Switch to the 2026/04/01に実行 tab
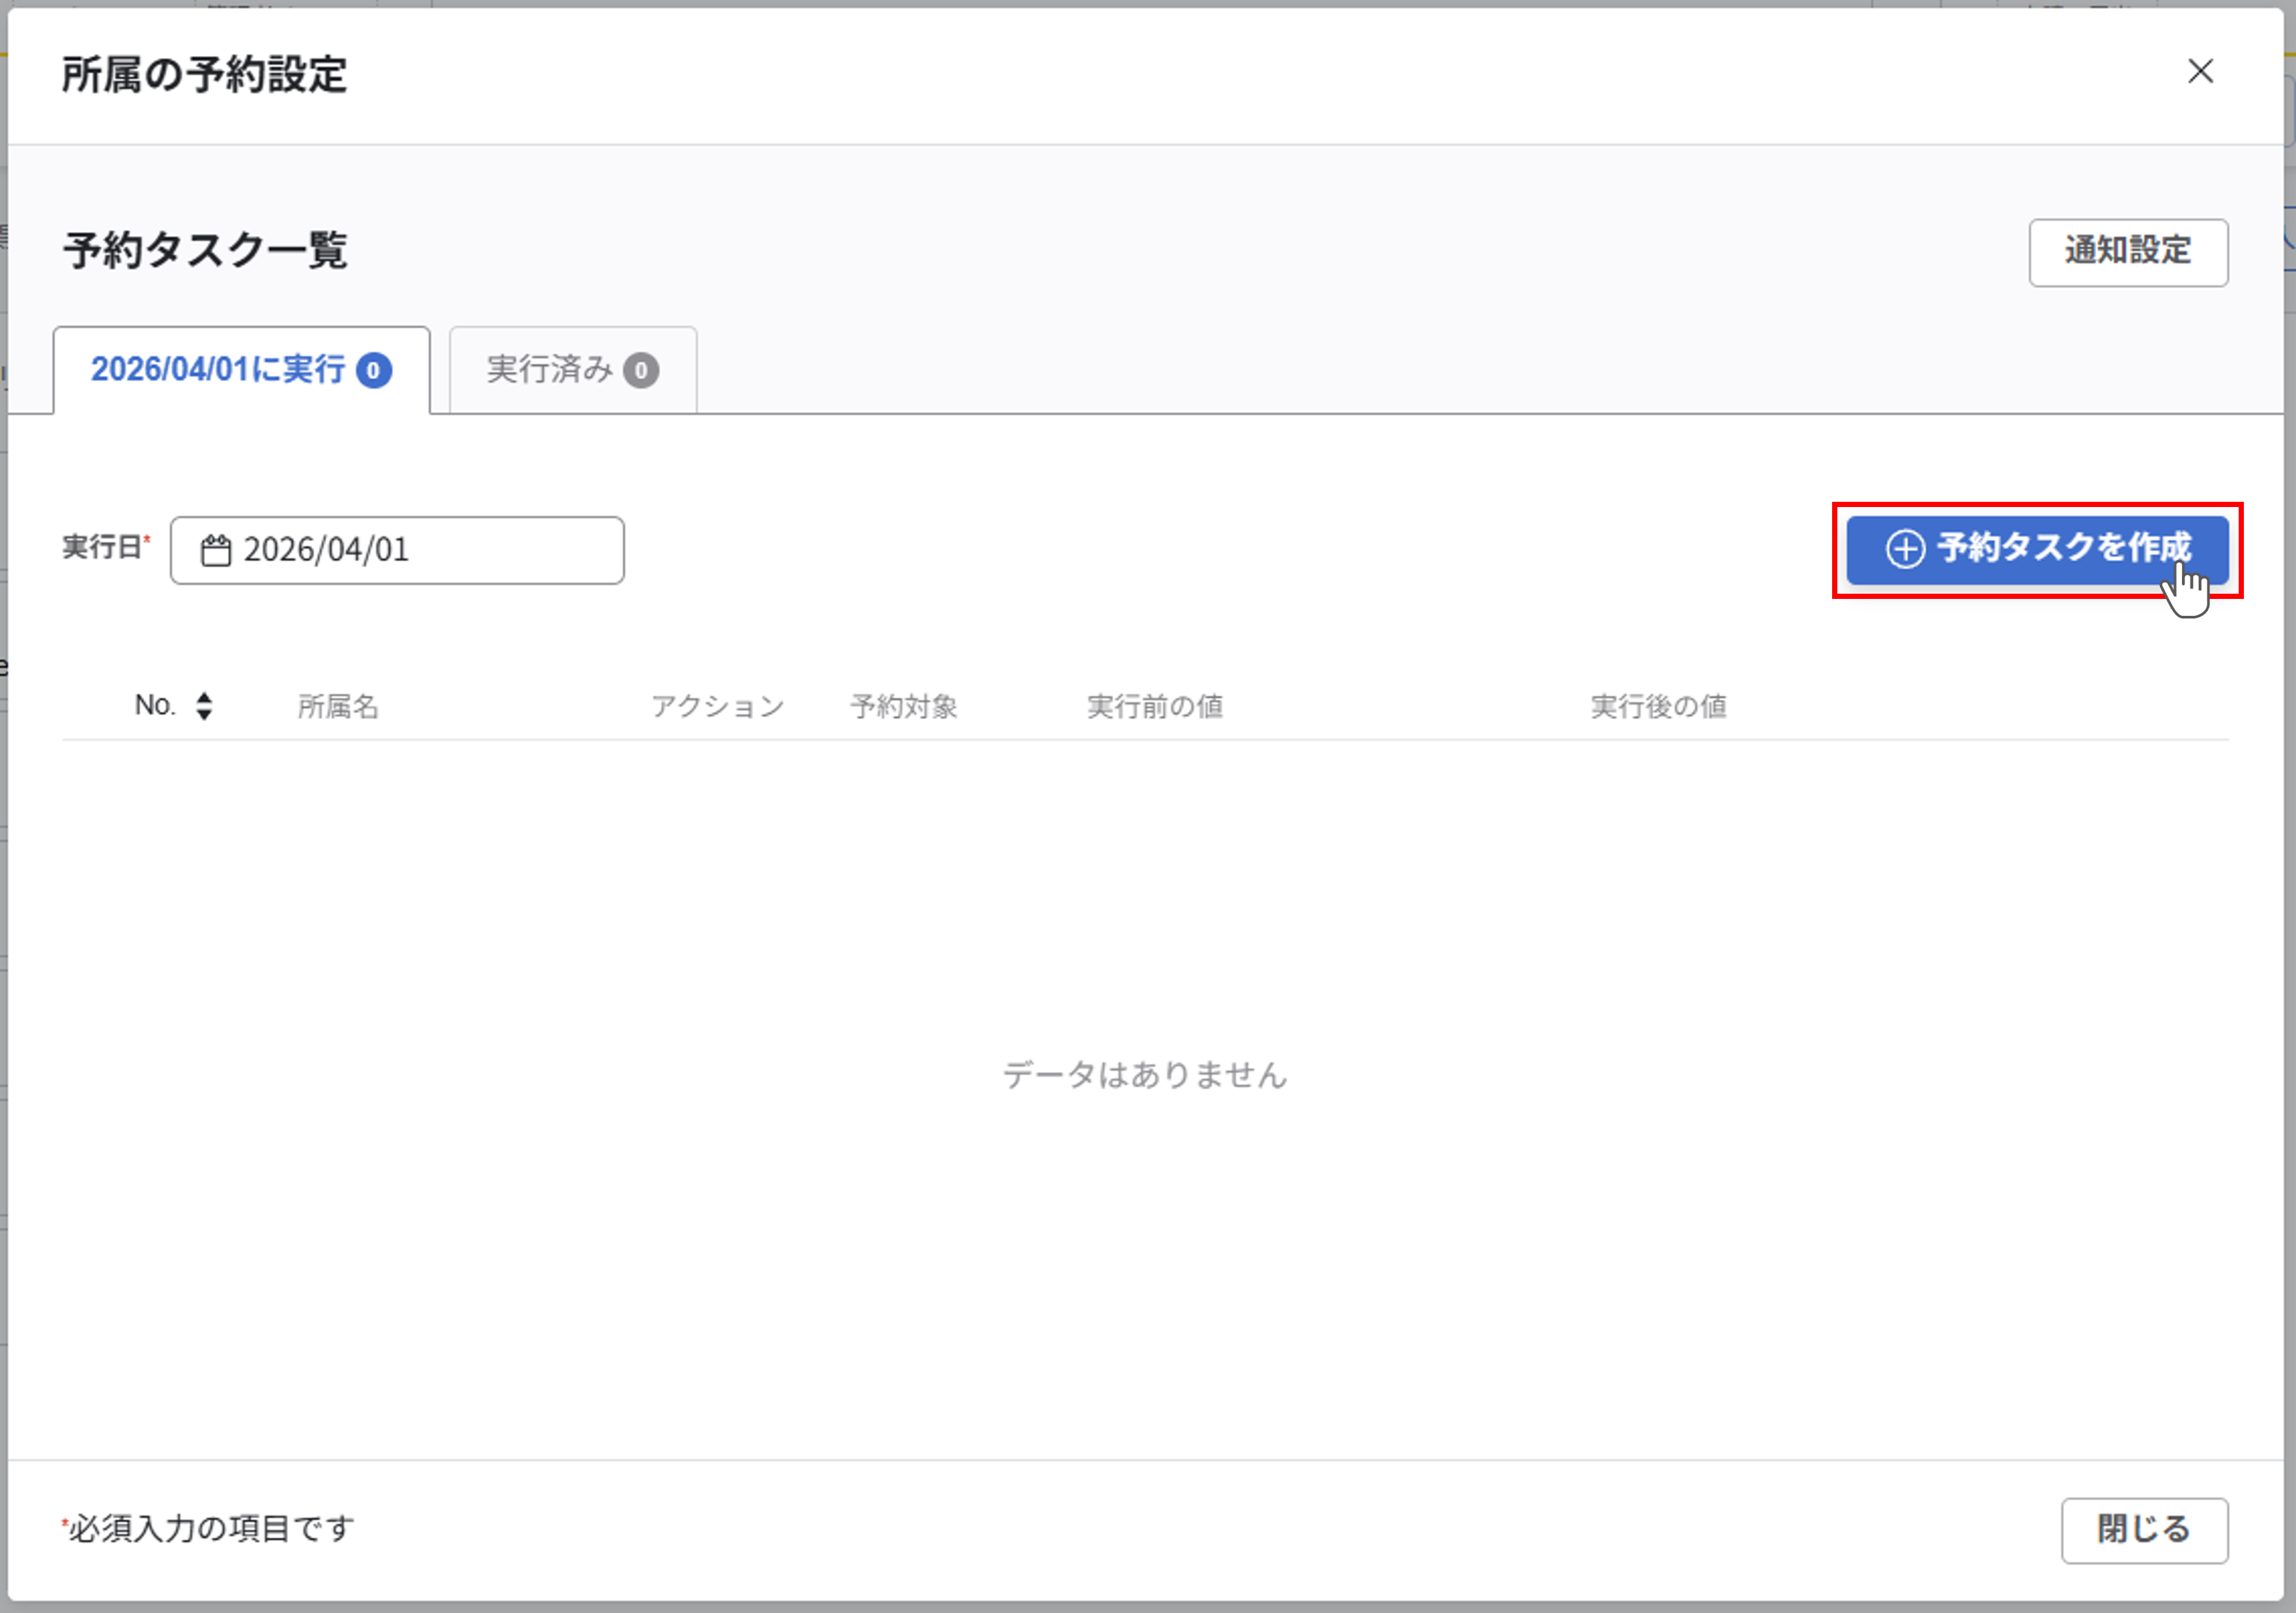The height and width of the screenshot is (1613, 2296). click(x=218, y=370)
